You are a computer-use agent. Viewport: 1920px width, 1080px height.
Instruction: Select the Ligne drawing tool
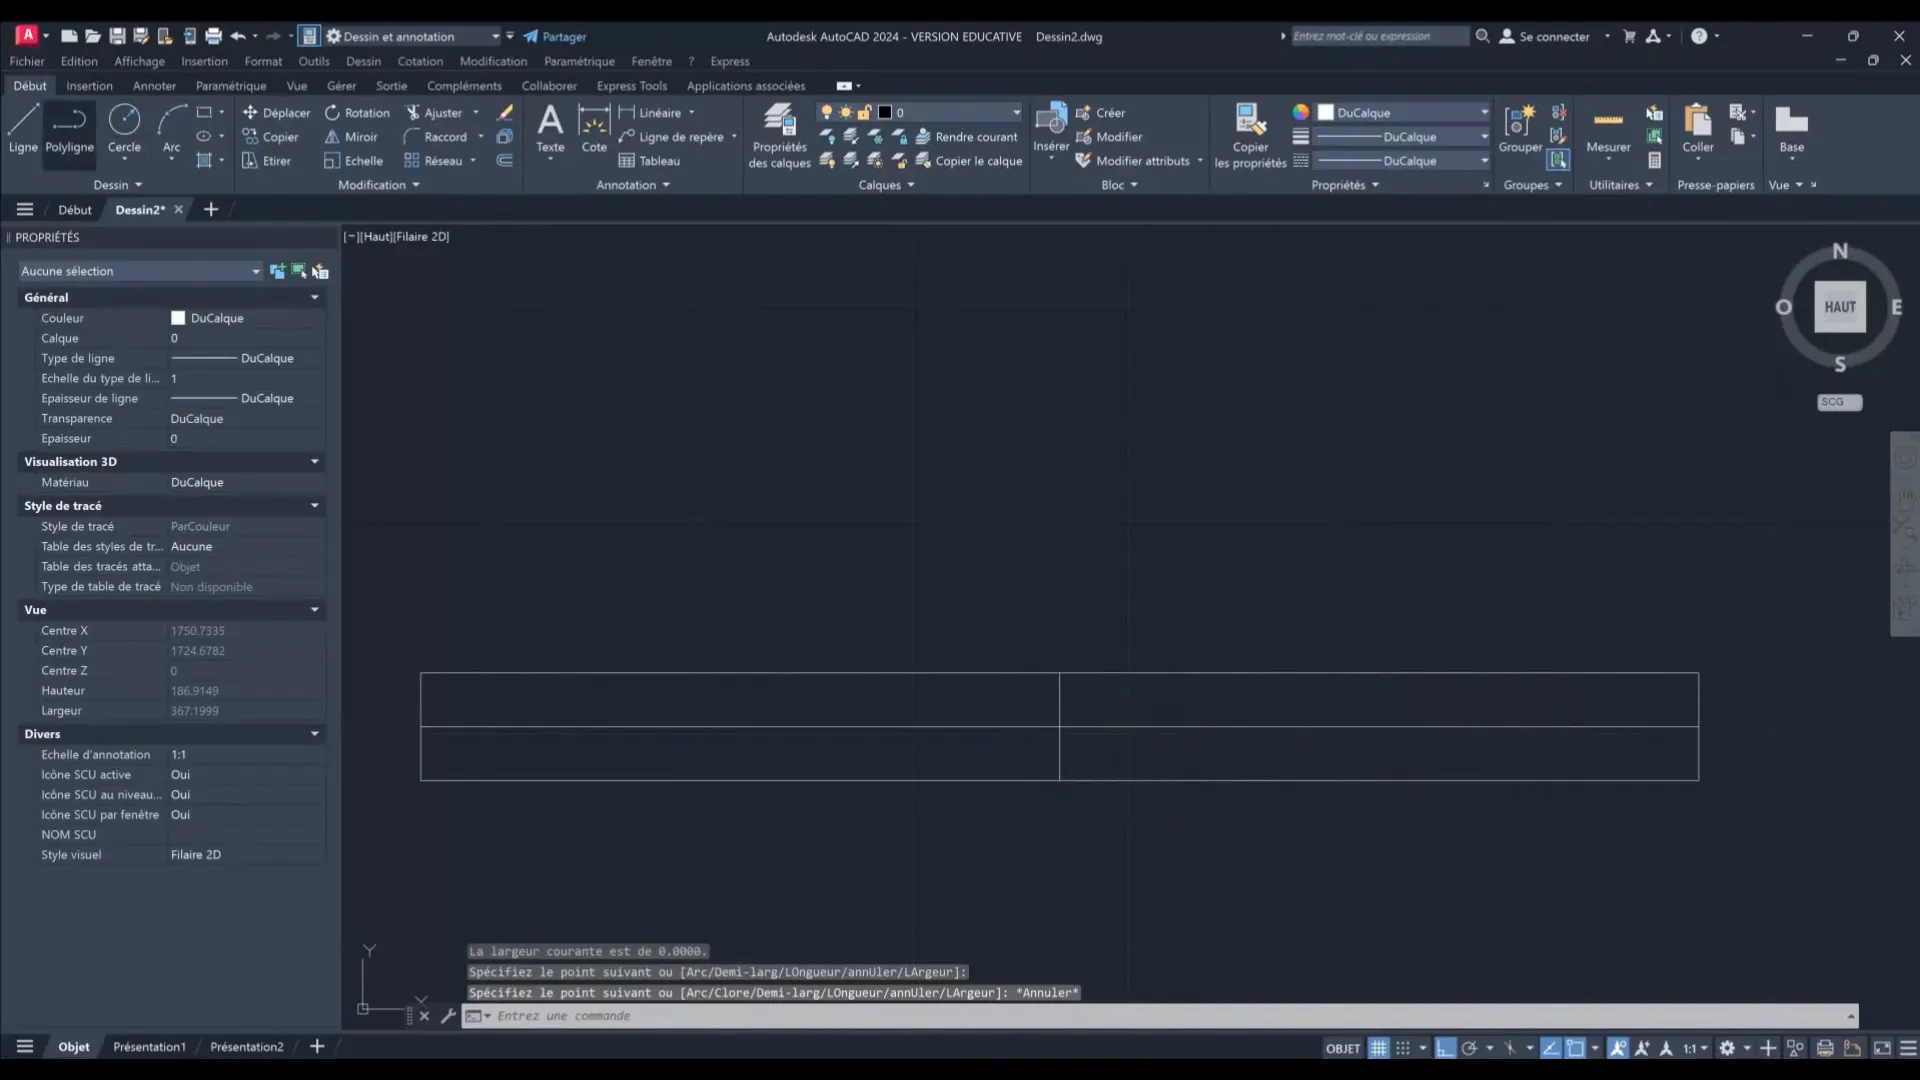[23, 129]
